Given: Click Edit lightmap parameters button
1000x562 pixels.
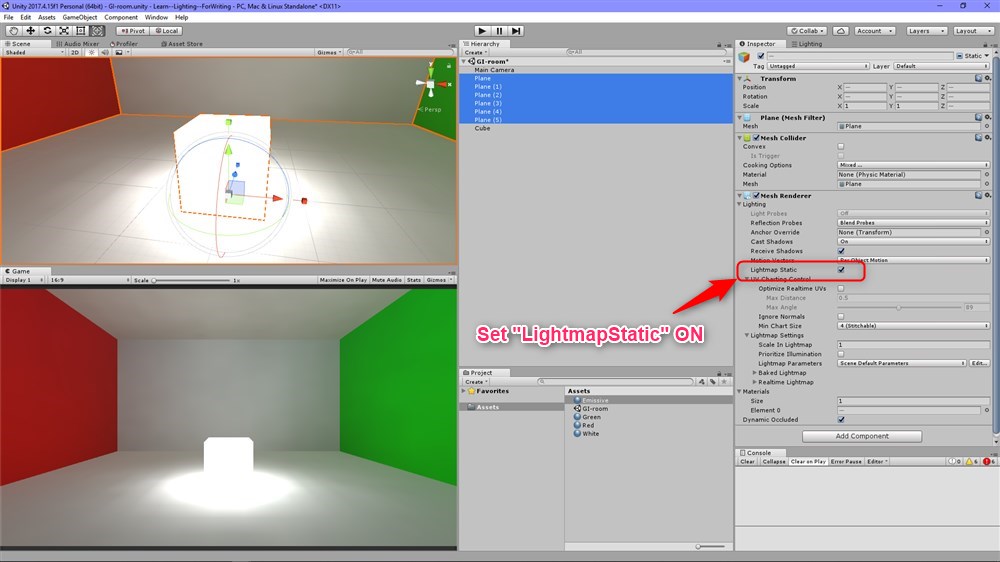Looking at the screenshot, I should point(979,364).
